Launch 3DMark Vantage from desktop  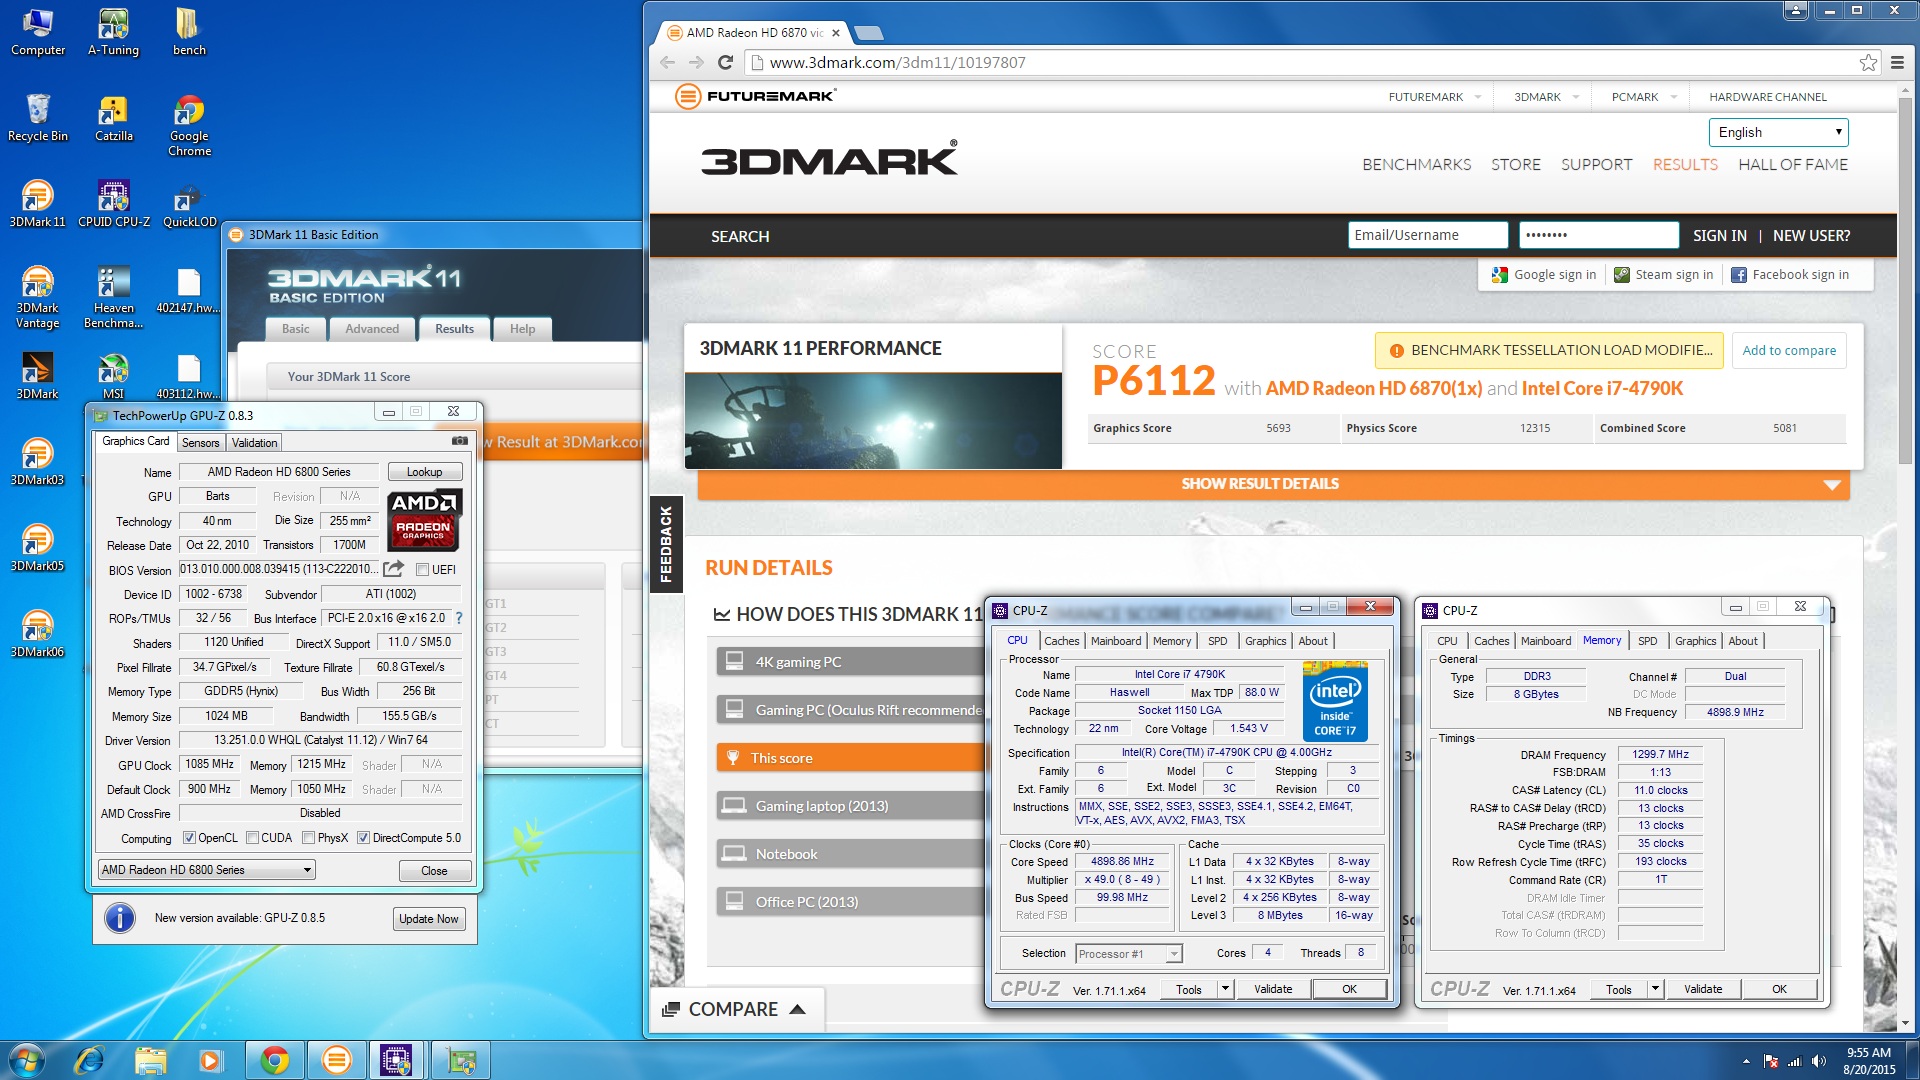pyautogui.click(x=37, y=297)
